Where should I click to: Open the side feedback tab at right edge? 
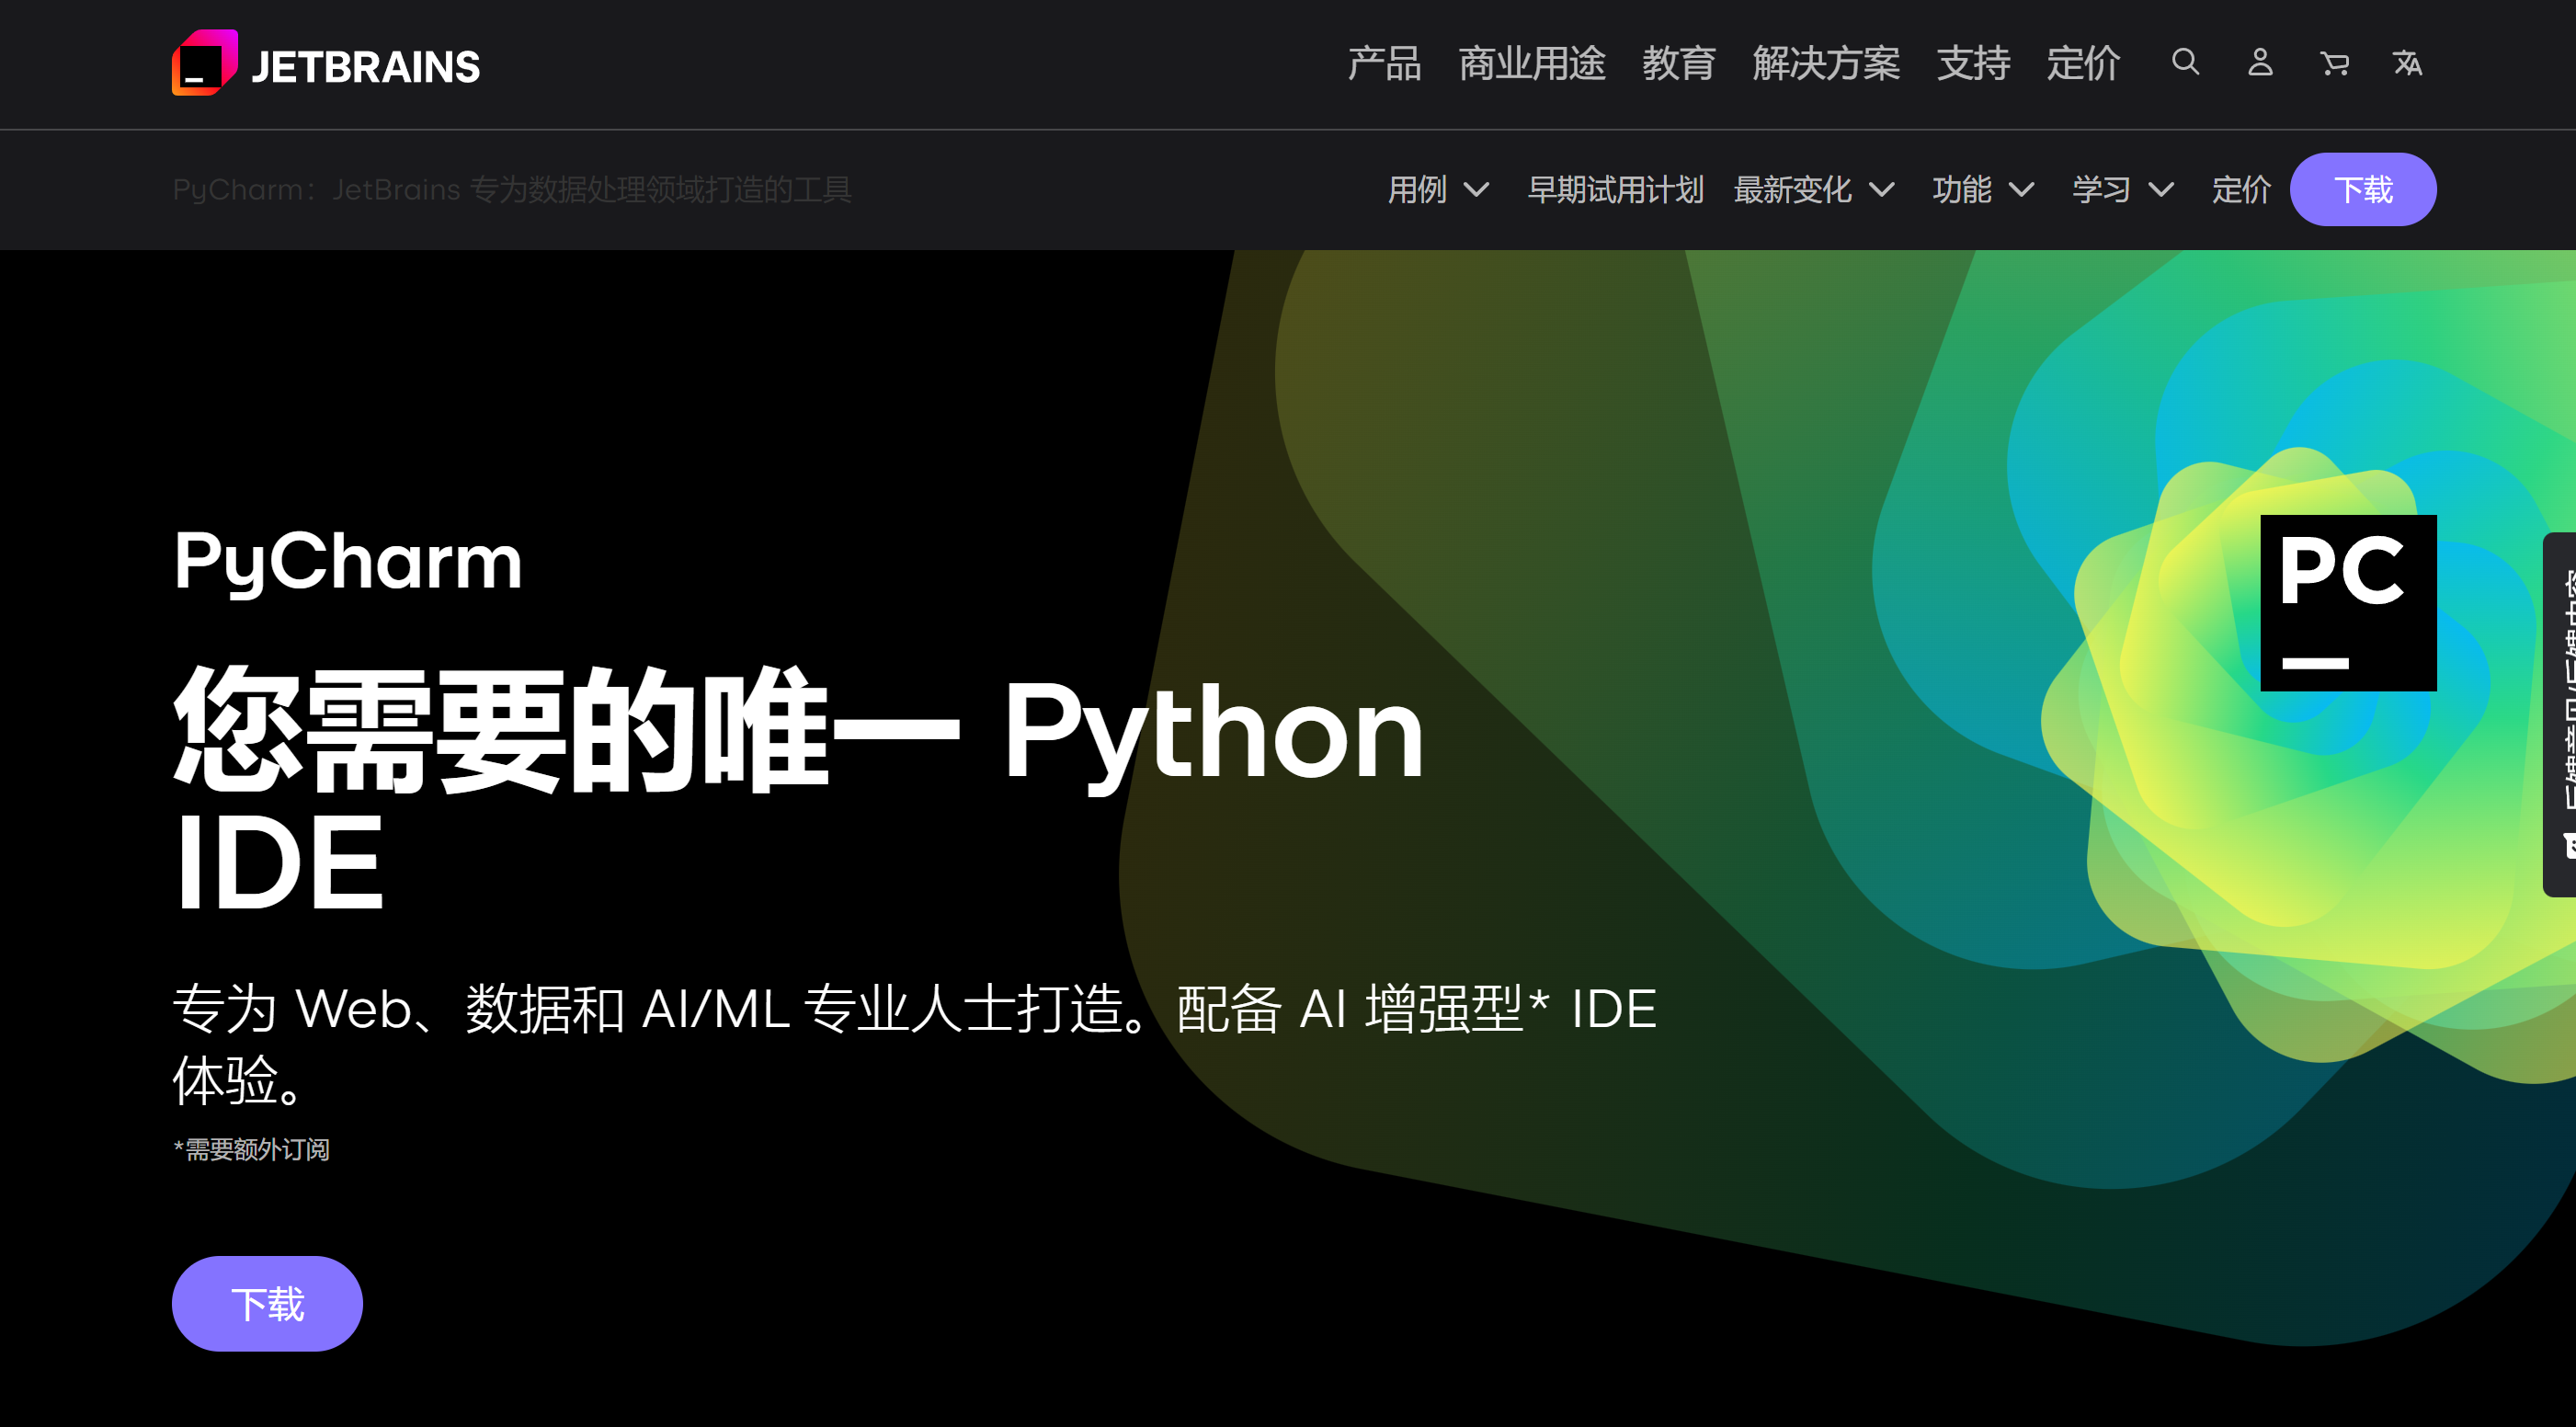[2560, 714]
